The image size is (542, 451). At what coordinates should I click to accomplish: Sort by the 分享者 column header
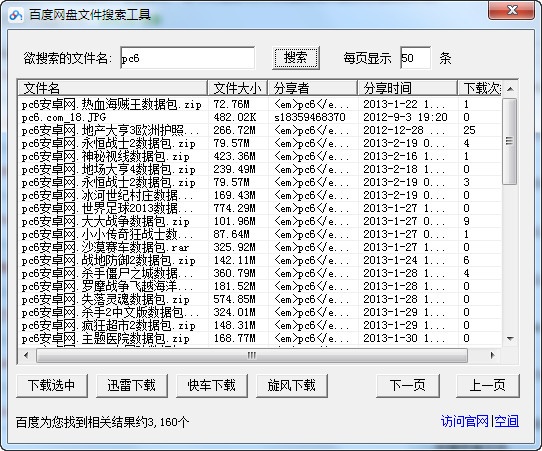click(312, 88)
